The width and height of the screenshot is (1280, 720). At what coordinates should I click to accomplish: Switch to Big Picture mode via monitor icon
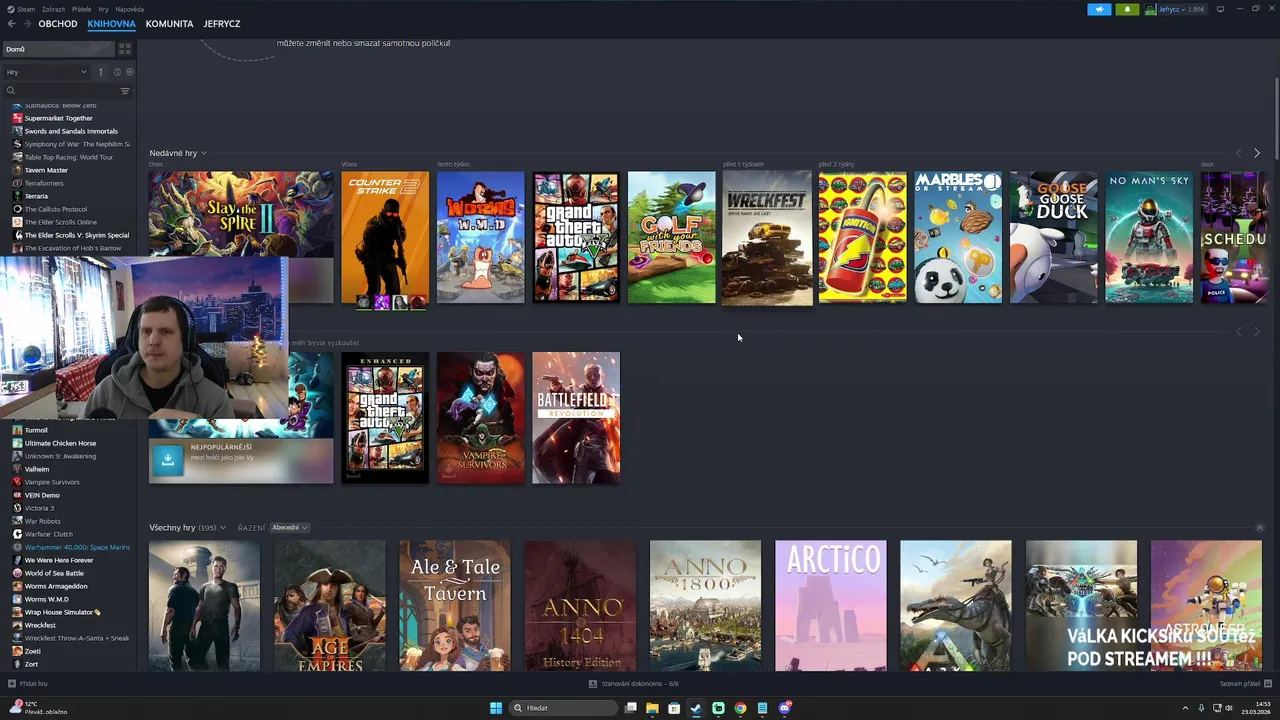point(1220,9)
